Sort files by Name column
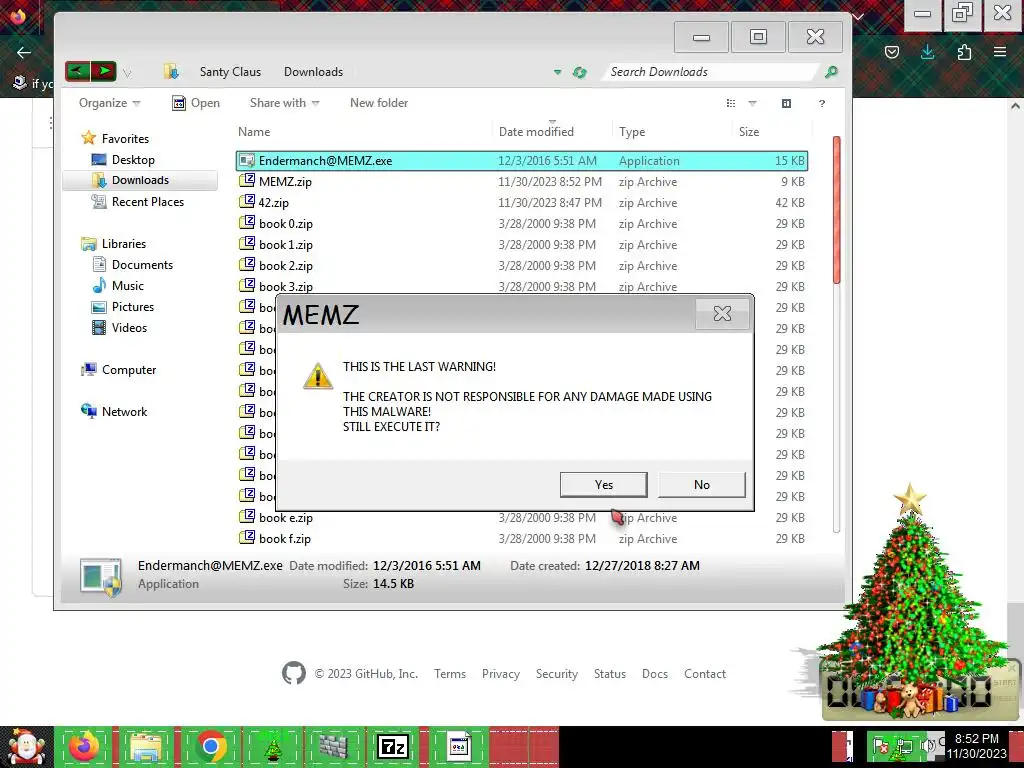This screenshot has width=1024, height=768. tap(254, 132)
